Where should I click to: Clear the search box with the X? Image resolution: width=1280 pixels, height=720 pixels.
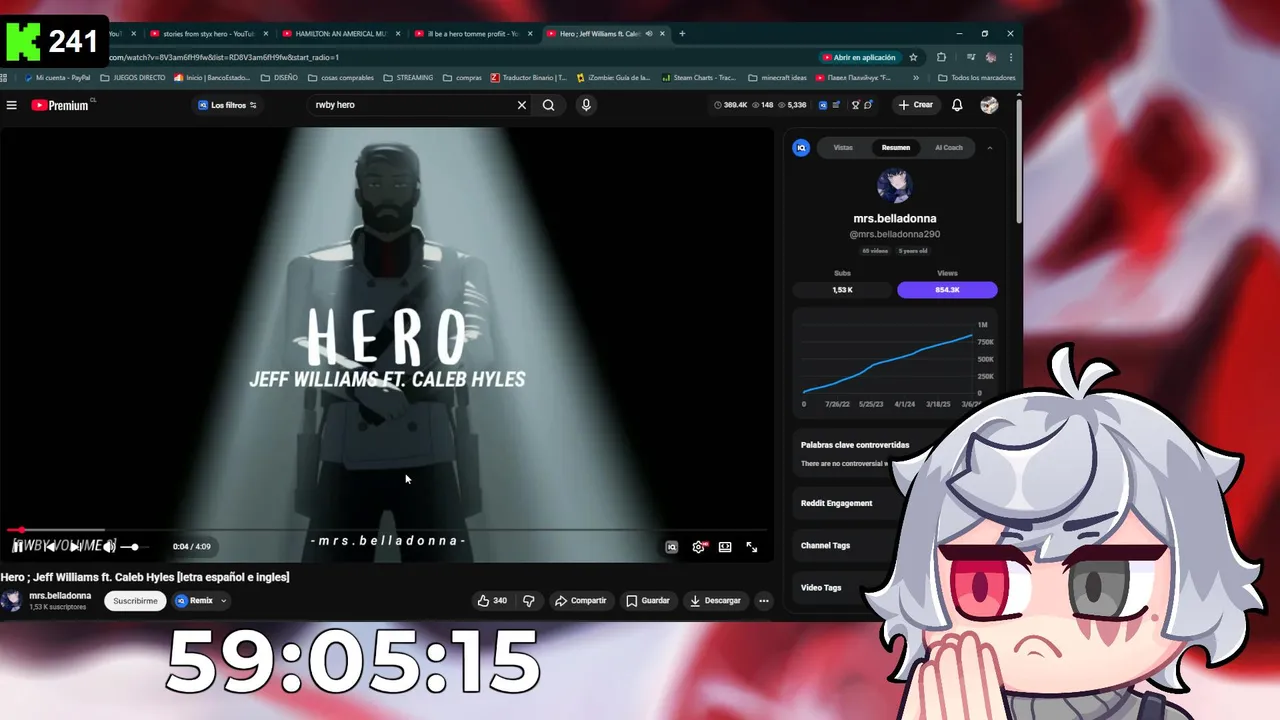521,105
